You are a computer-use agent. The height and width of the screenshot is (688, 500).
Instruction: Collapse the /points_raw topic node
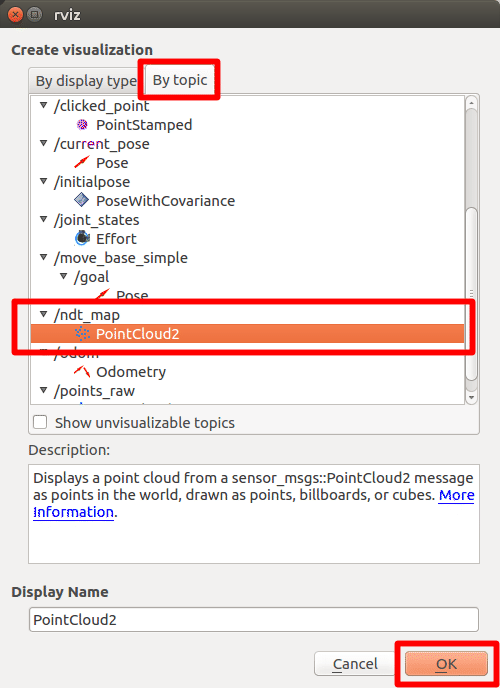point(43,390)
